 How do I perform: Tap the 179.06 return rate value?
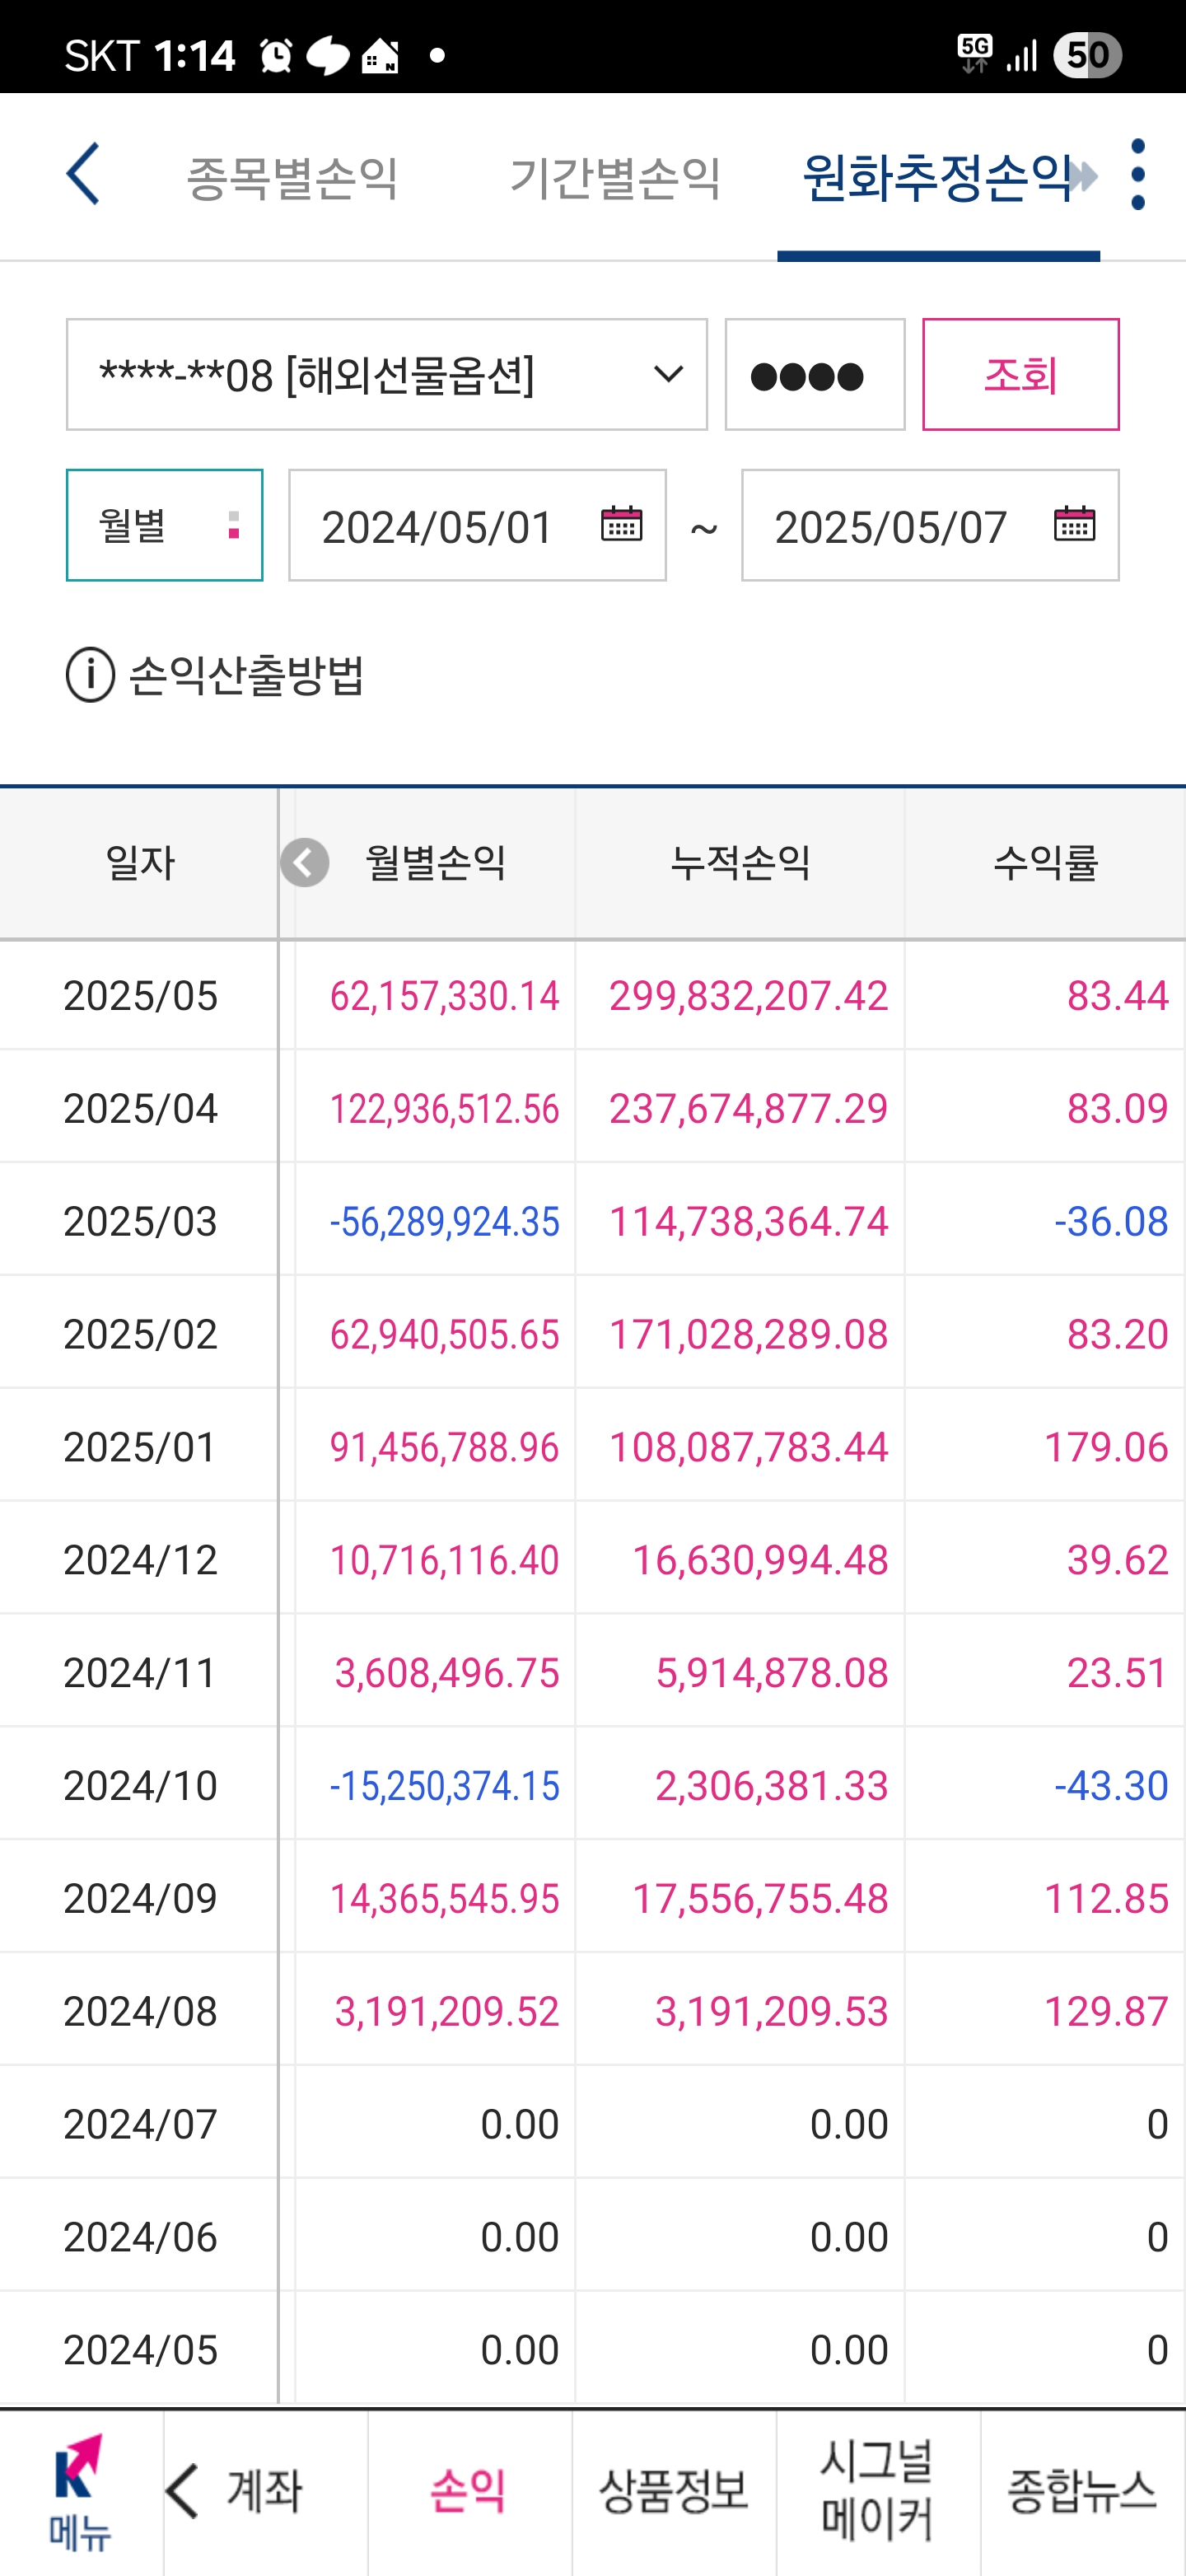(x=1106, y=1447)
